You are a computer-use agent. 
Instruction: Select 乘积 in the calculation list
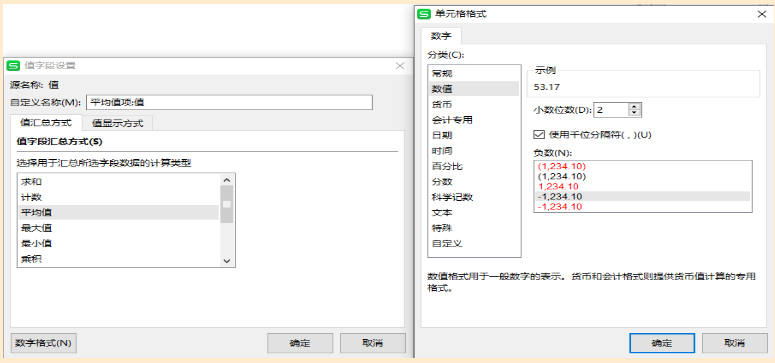pyautogui.click(x=118, y=259)
